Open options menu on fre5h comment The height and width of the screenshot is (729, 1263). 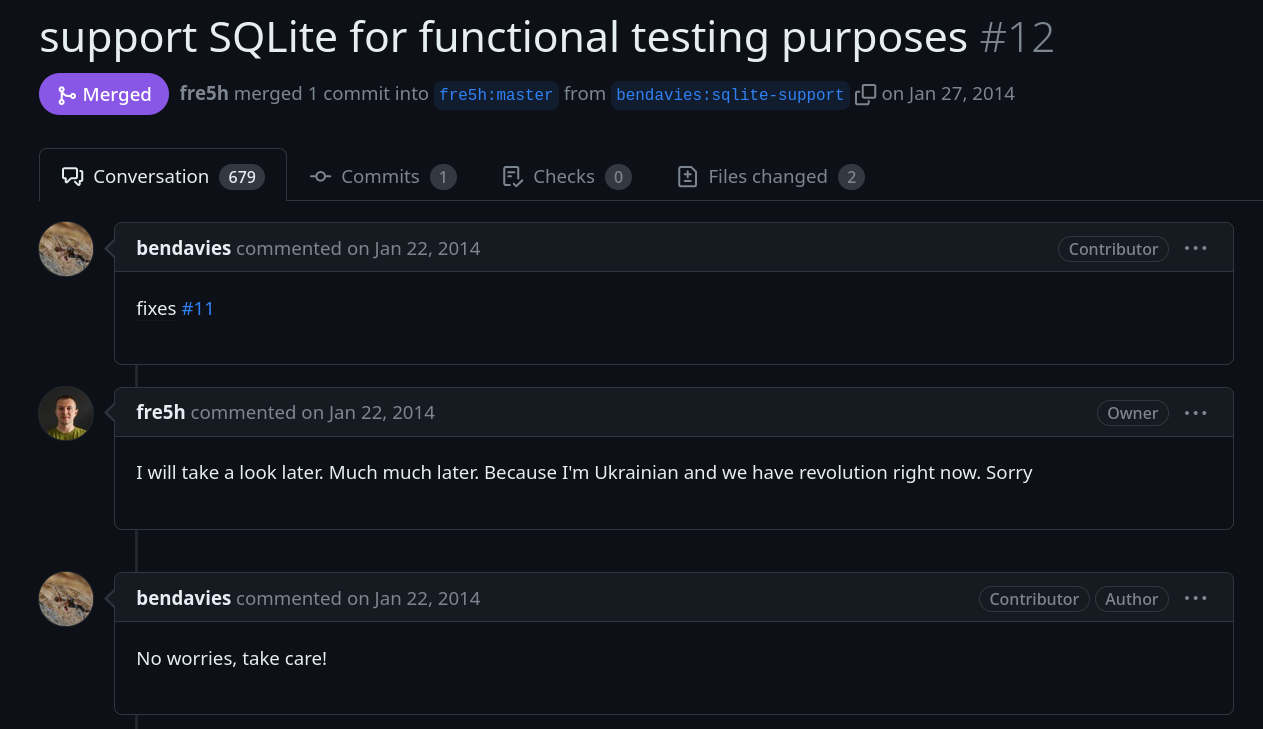[1196, 413]
